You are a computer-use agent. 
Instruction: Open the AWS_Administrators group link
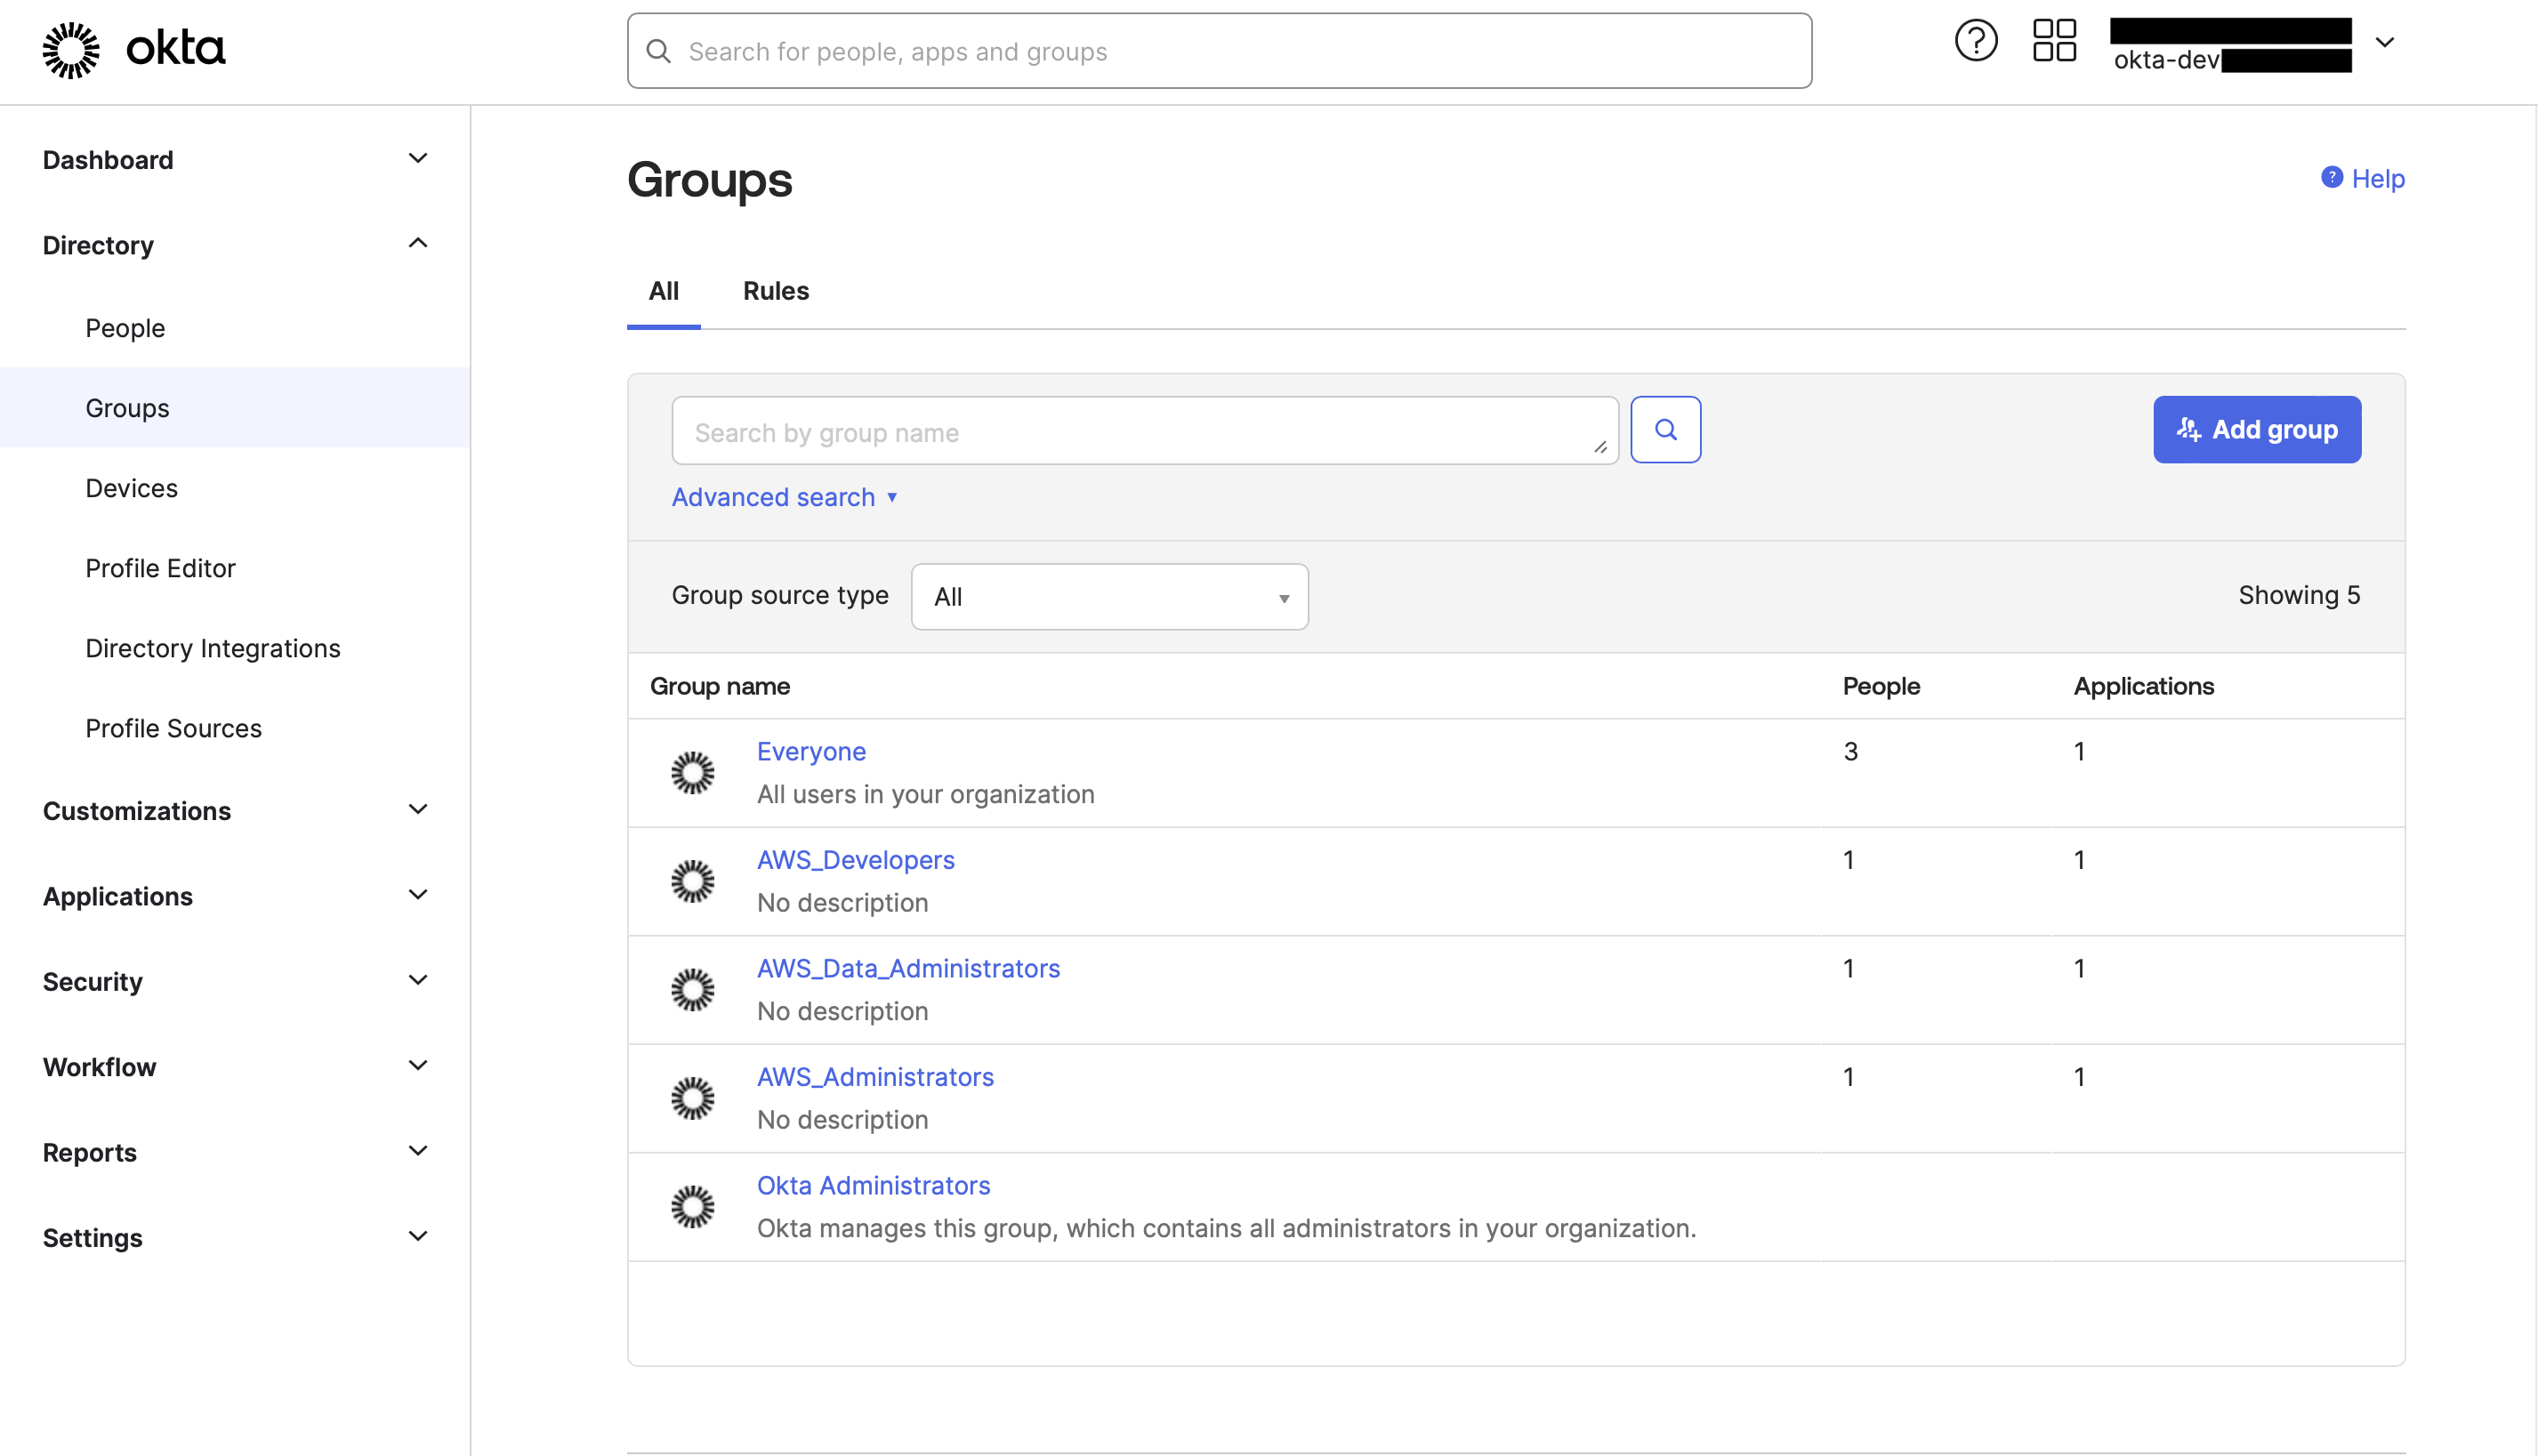pyautogui.click(x=875, y=1077)
